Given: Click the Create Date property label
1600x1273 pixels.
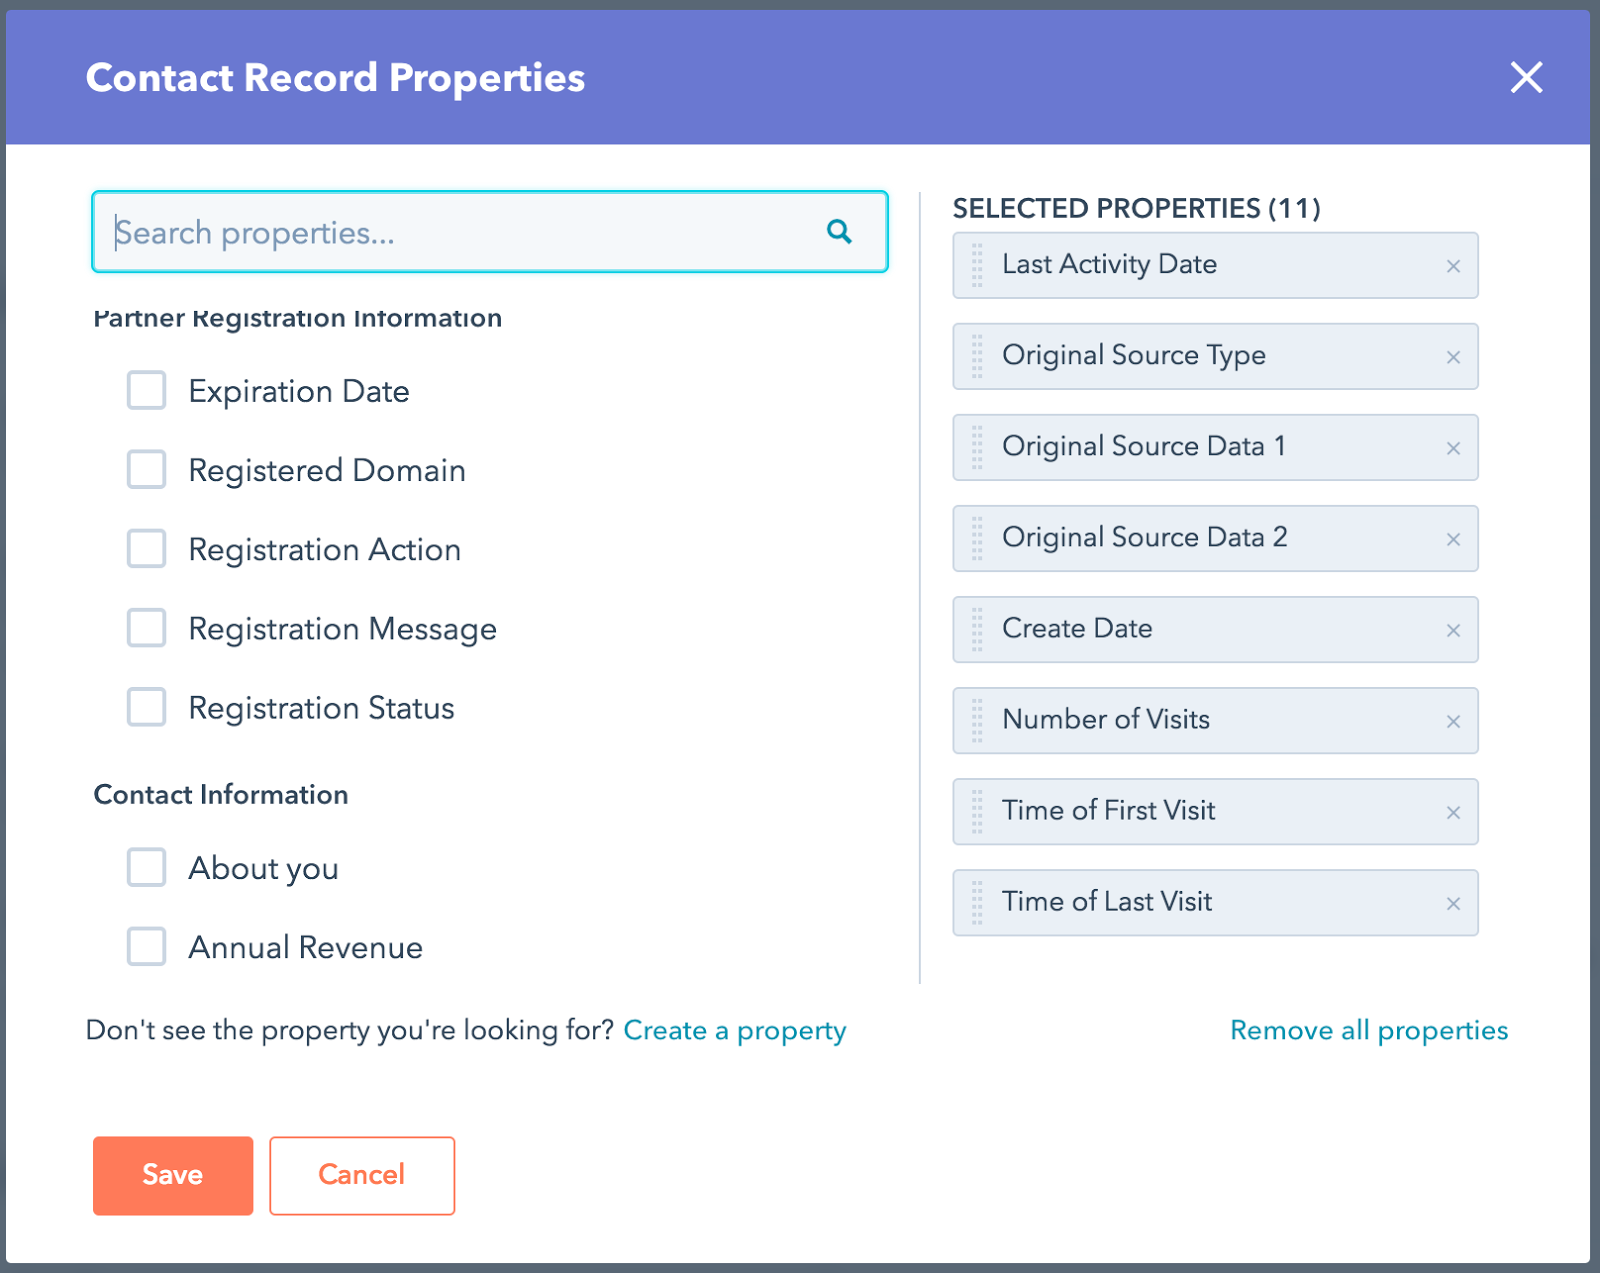Looking at the screenshot, I should (1077, 628).
